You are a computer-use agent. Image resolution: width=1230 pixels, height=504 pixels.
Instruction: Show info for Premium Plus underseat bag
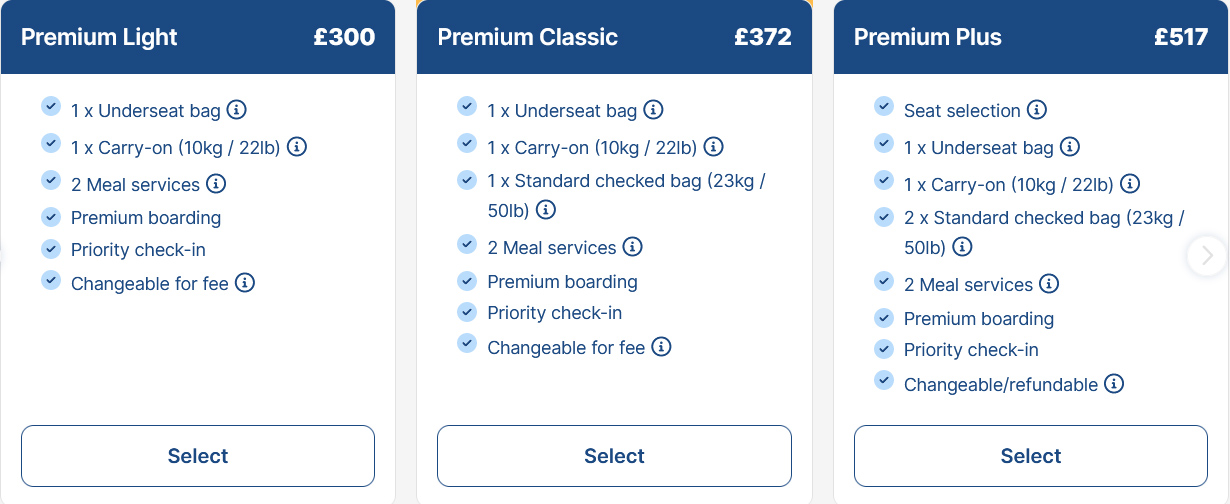(1070, 147)
